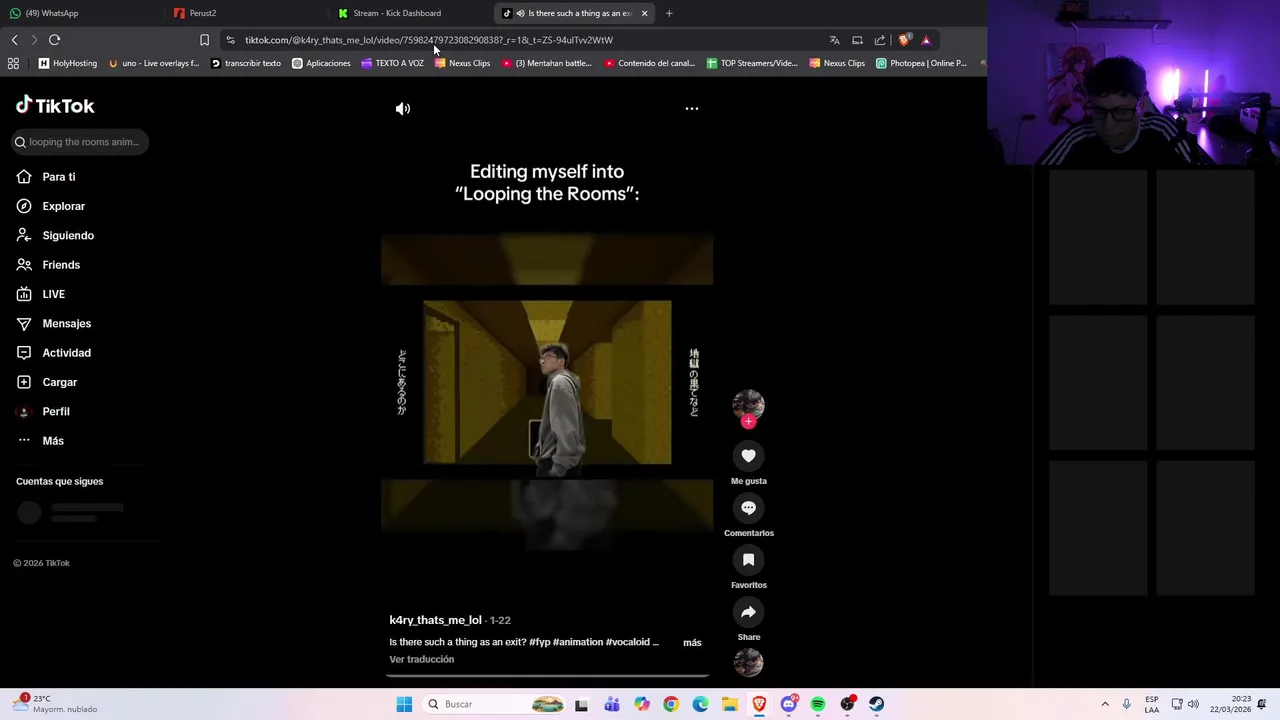Open the Comentarios comment bubble
This screenshot has width=1280, height=720.
(x=748, y=508)
